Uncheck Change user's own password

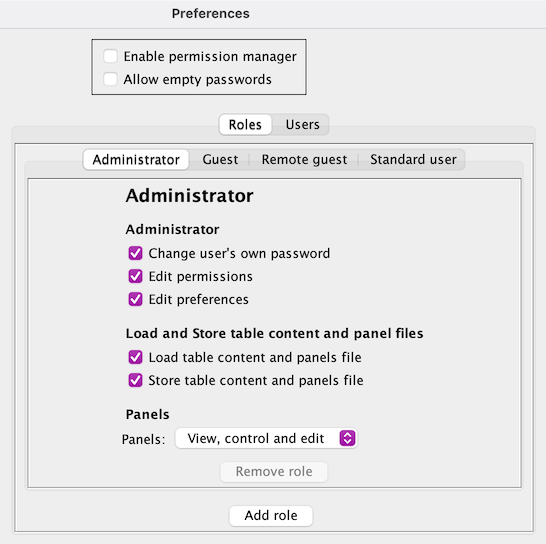coord(135,253)
